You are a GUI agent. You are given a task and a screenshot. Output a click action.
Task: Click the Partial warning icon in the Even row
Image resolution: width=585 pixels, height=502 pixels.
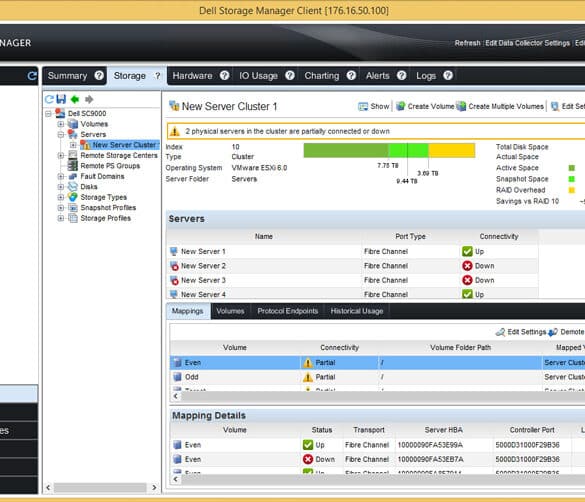pyautogui.click(x=308, y=363)
